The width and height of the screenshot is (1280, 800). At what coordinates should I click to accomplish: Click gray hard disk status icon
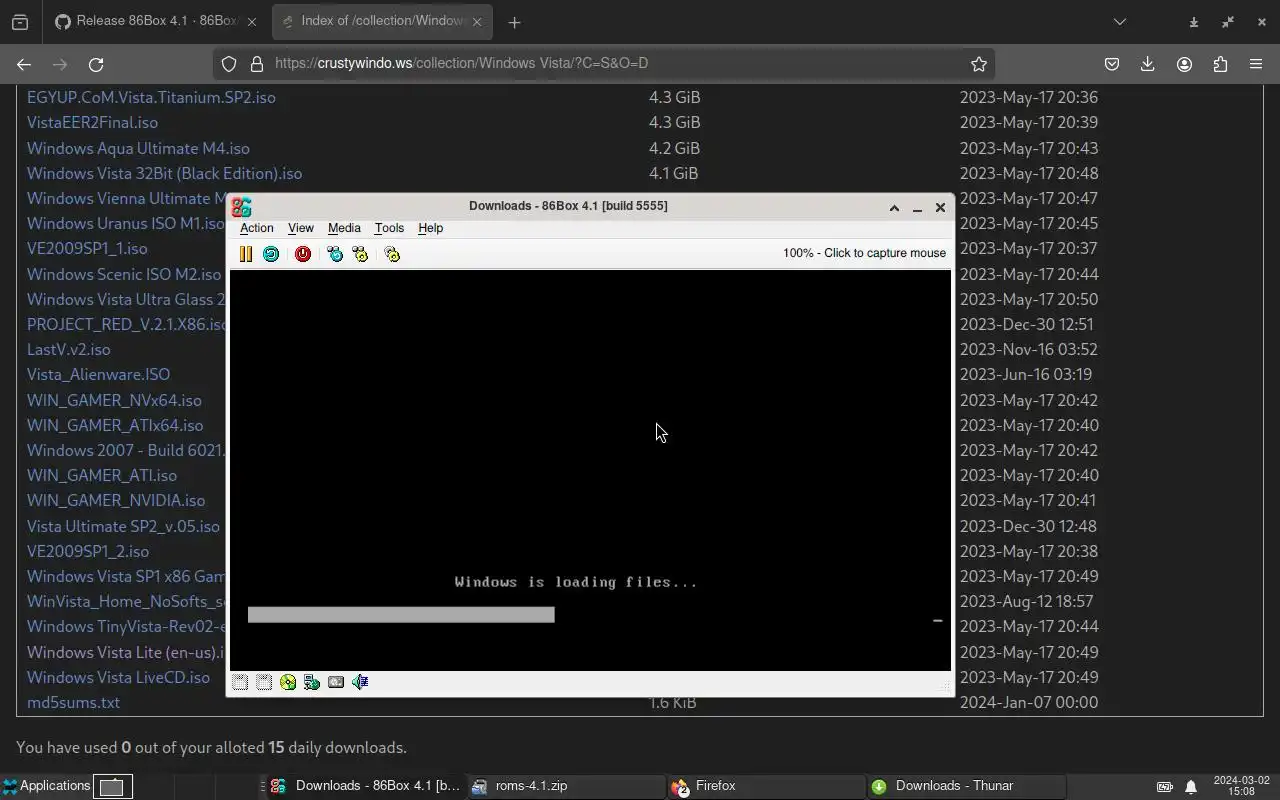click(336, 682)
